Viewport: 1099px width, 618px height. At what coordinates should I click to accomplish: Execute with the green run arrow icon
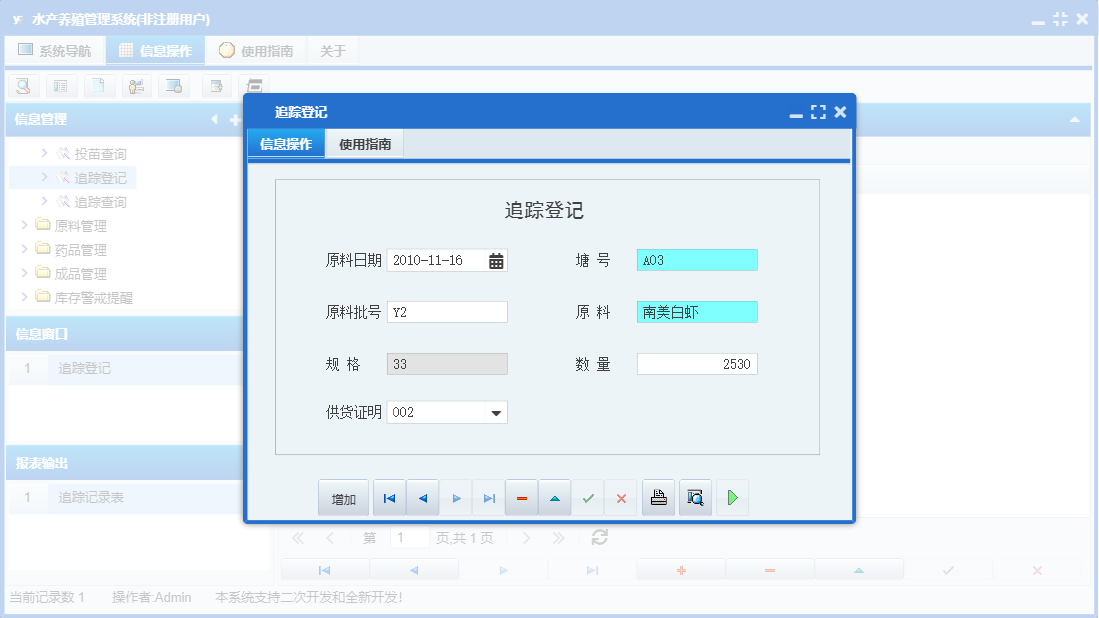[x=732, y=497]
